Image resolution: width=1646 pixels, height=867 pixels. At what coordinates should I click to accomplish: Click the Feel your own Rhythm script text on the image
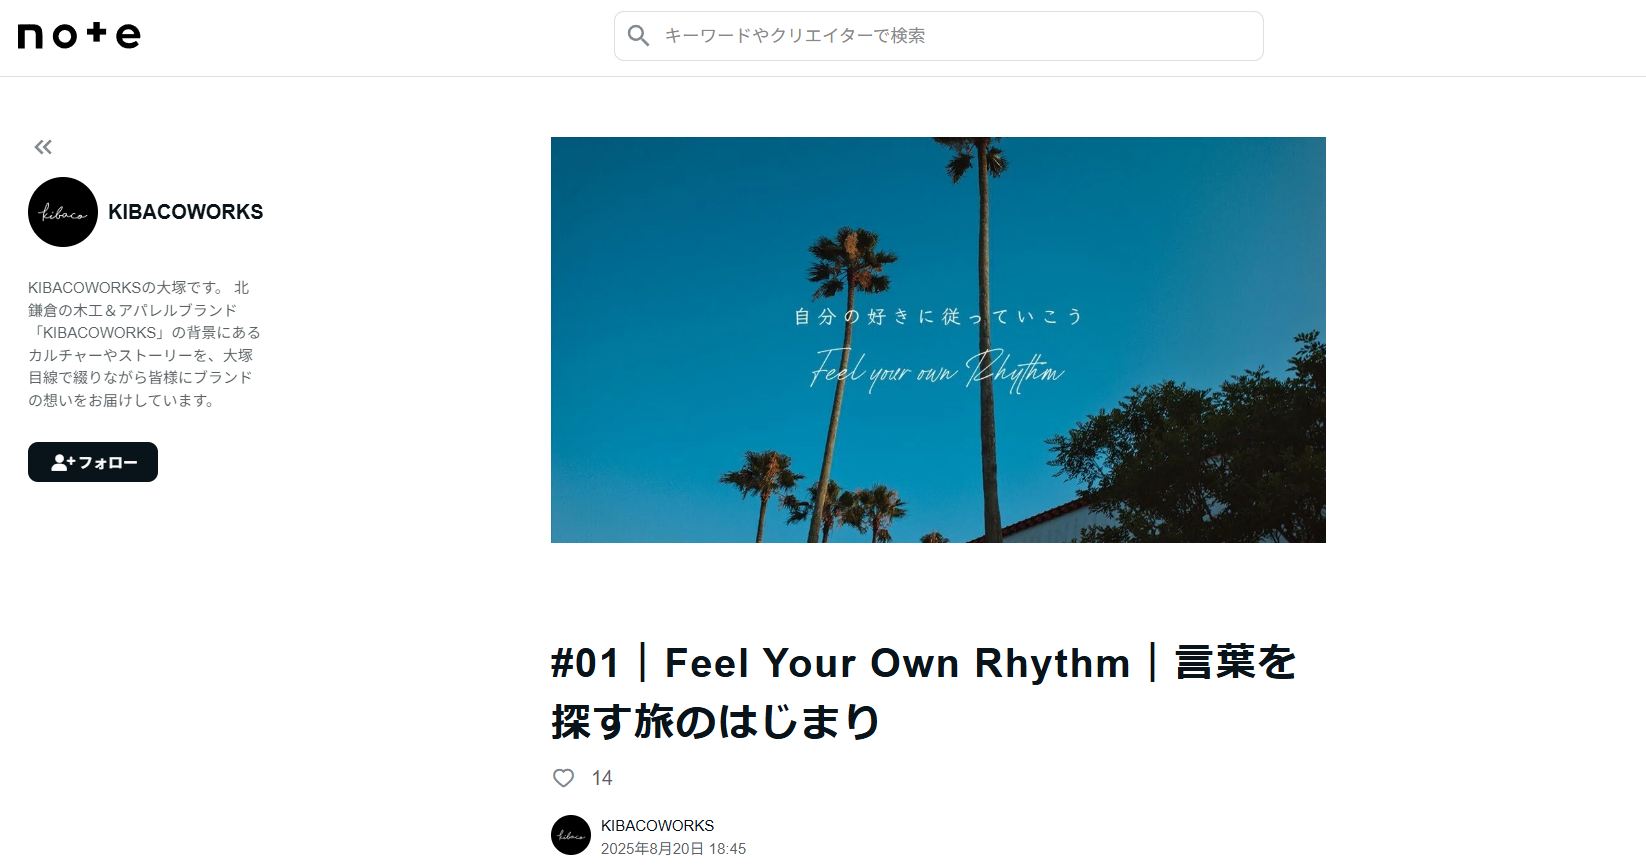point(937,370)
